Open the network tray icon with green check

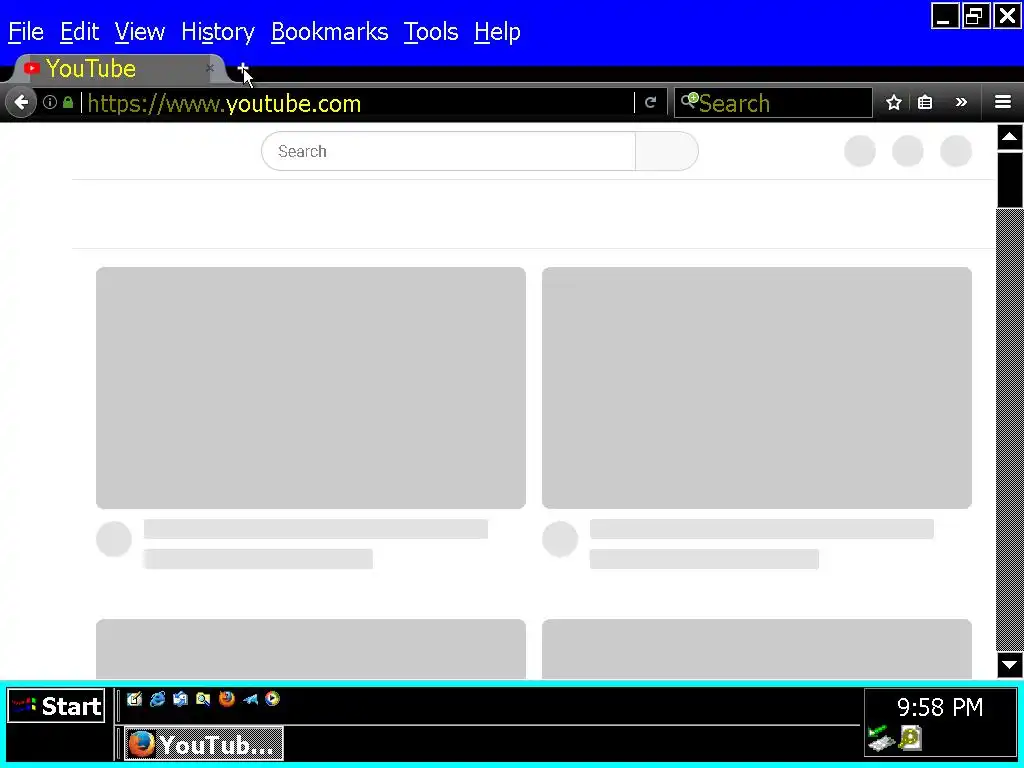point(880,738)
